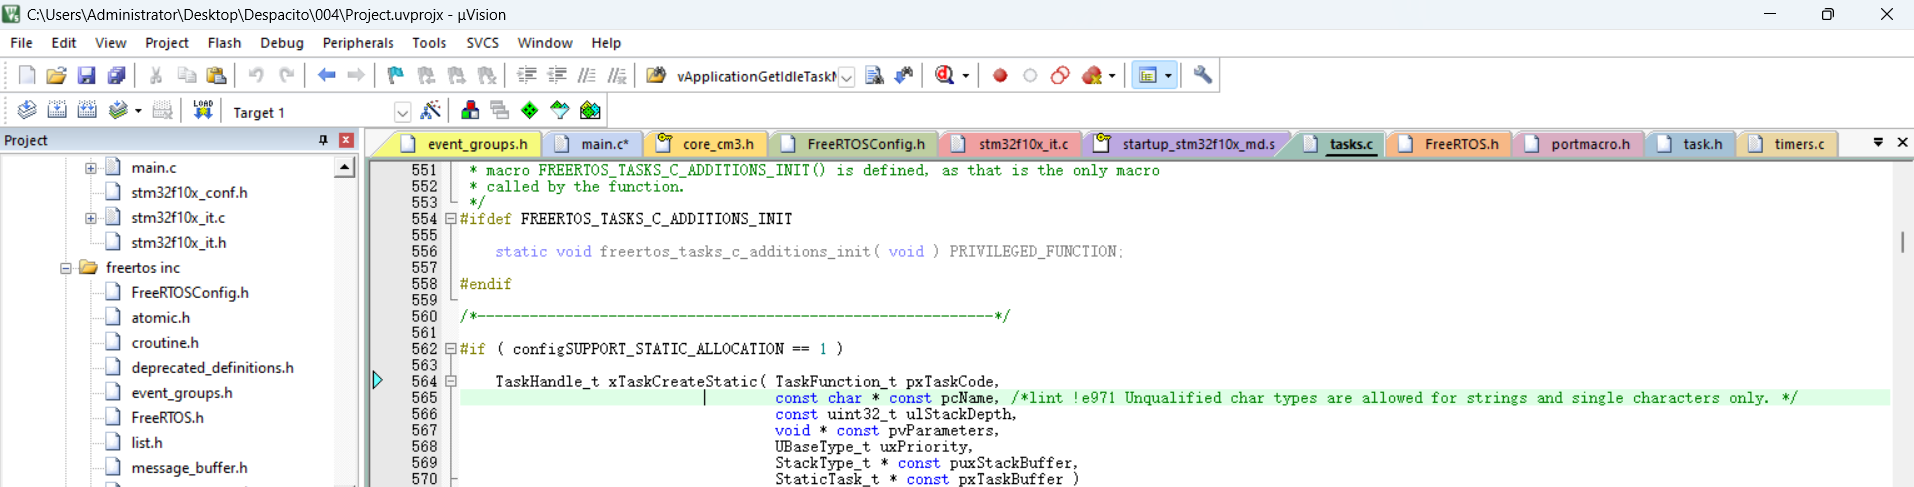Click the Indent selected lines icon

(x=527, y=75)
